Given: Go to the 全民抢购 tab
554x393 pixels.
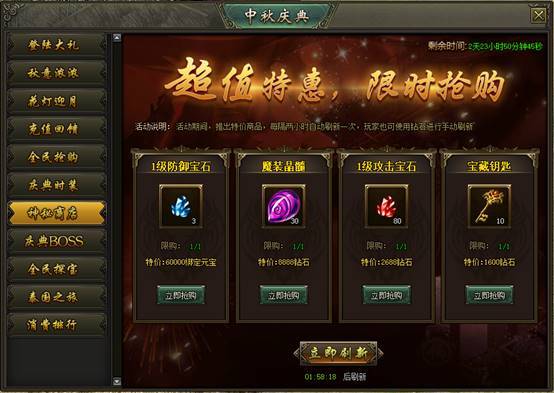Looking at the screenshot, I should (x=57, y=157).
